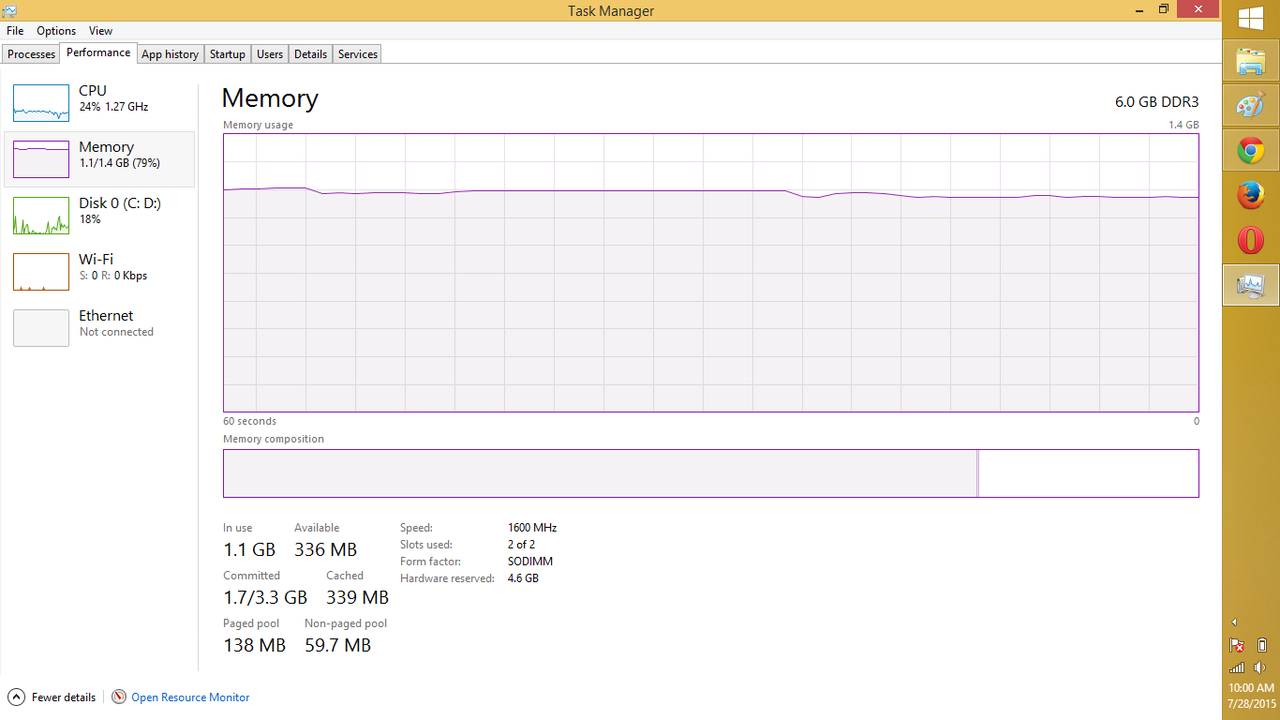The height and width of the screenshot is (720, 1280).
Task: Click the Non-paged pool 59.7 MB value
Action: click(x=338, y=645)
